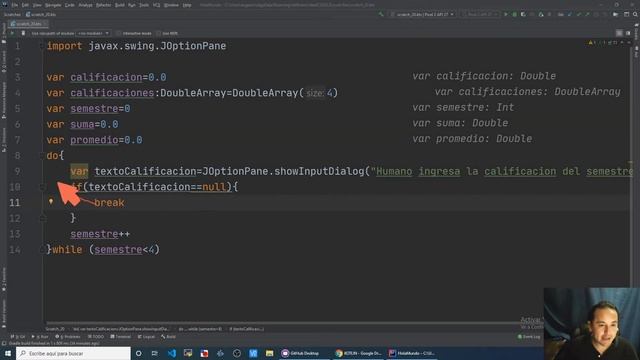Click the main toolbar Debug bug icon
The width and height of the screenshot is (640, 360).
[x=514, y=14]
